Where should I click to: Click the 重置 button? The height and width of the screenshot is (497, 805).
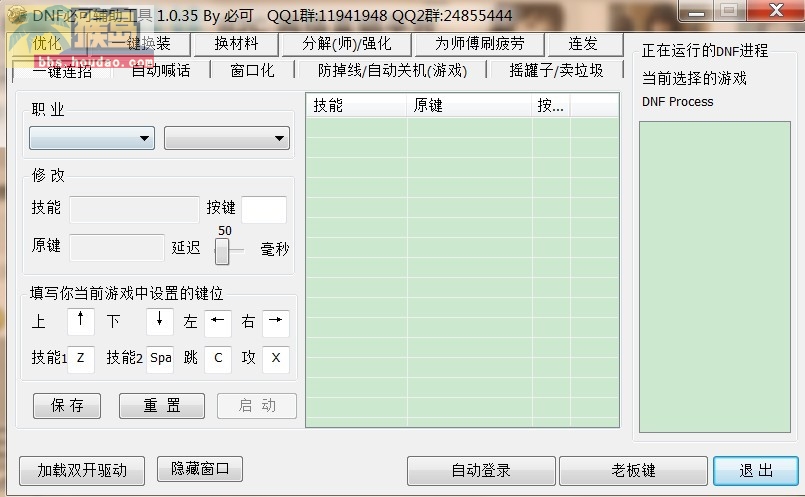click(162, 406)
